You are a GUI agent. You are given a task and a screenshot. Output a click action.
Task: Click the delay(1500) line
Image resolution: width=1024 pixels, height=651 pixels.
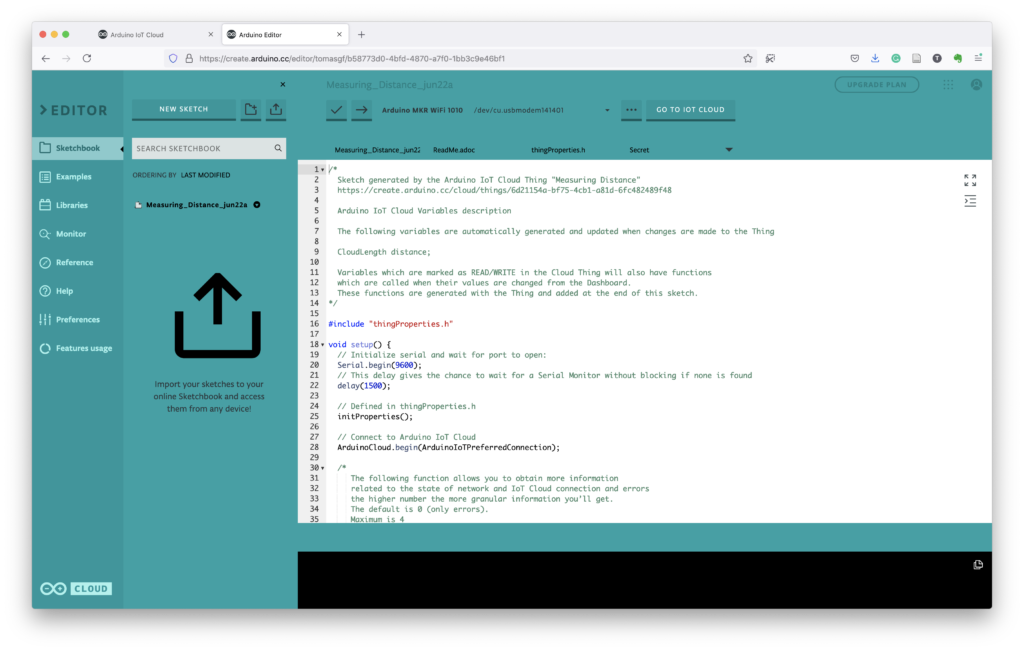tap(364, 386)
